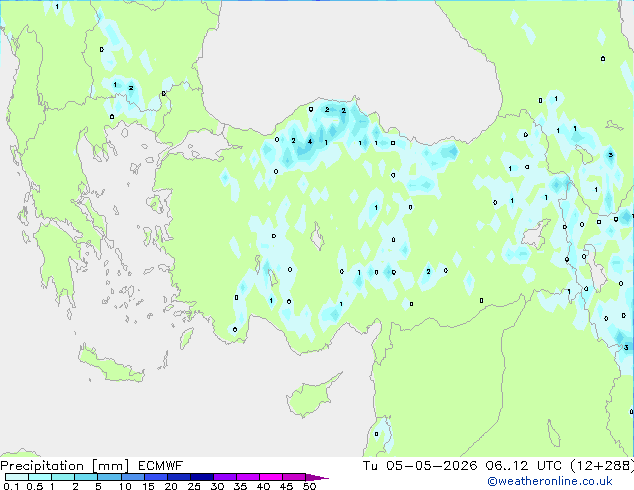Click the legend label '30'
This screenshot has width=634, height=490.
[217, 486]
